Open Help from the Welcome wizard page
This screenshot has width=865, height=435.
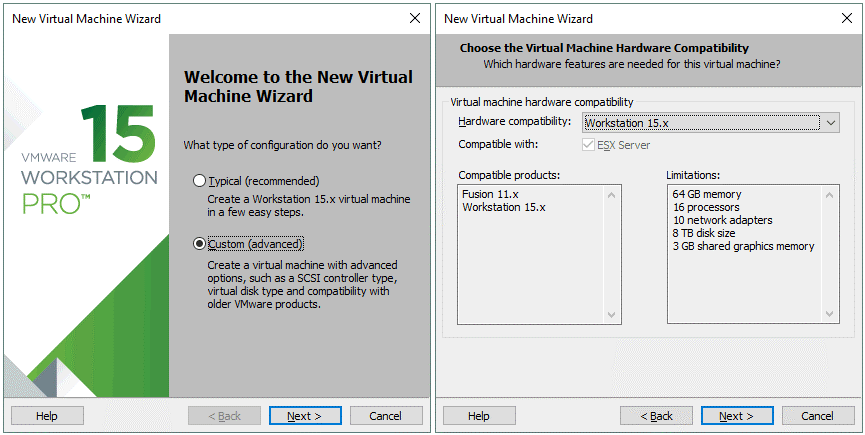[x=47, y=416]
